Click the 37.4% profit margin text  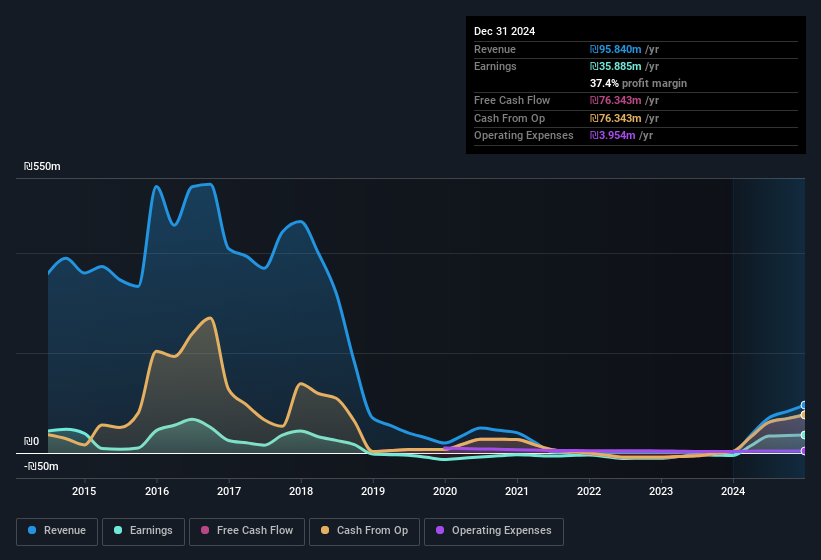(x=638, y=83)
